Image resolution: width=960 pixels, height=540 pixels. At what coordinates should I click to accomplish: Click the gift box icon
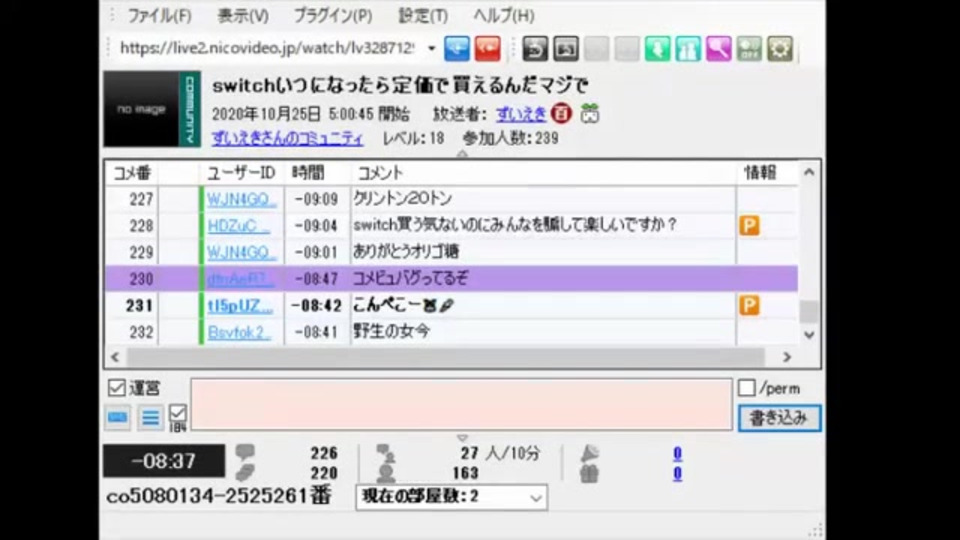tap(590, 473)
